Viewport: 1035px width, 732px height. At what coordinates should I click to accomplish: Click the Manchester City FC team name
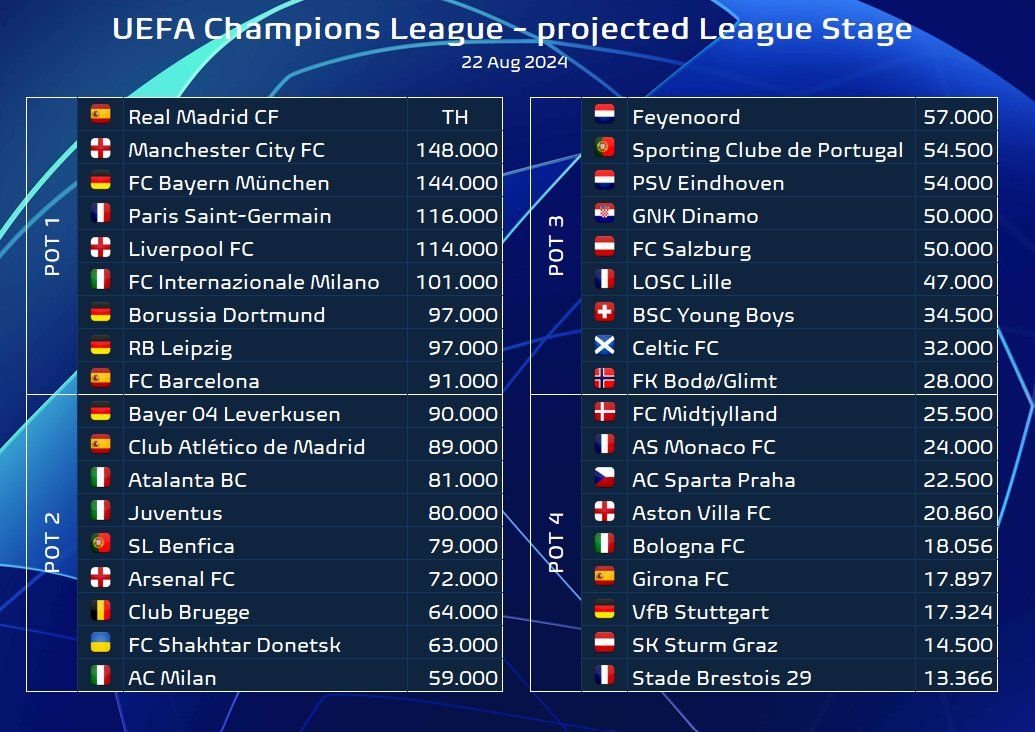point(226,150)
